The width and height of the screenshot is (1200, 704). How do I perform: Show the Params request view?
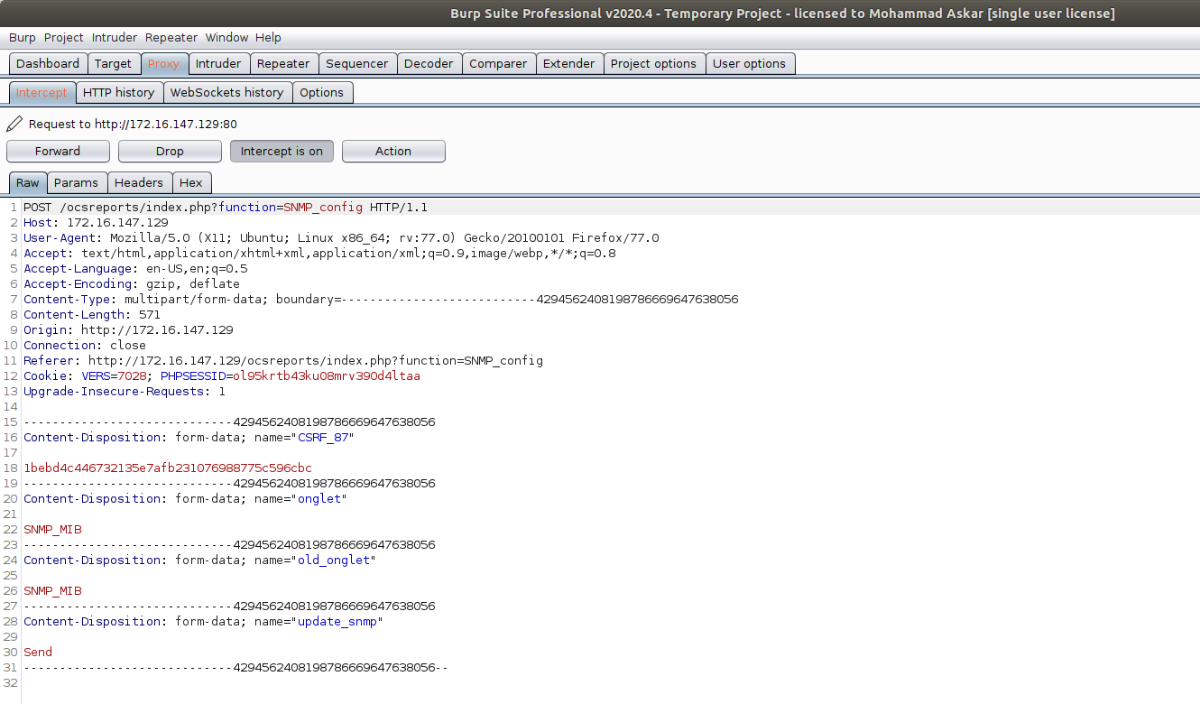click(x=76, y=183)
